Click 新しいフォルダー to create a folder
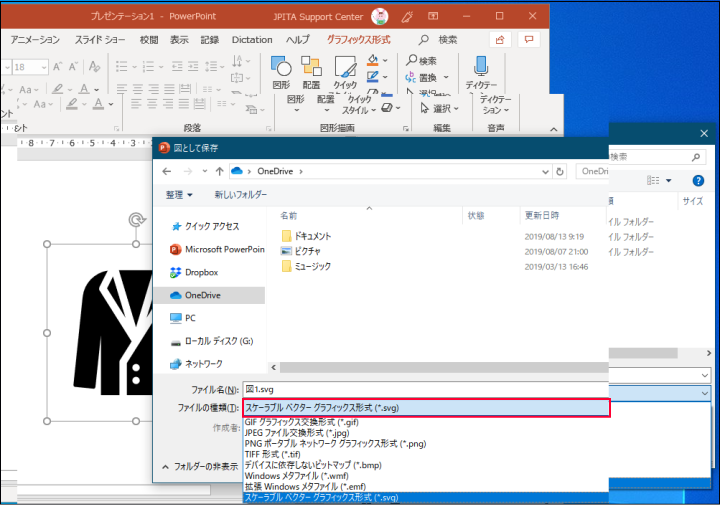720x505 pixels. 241,195
